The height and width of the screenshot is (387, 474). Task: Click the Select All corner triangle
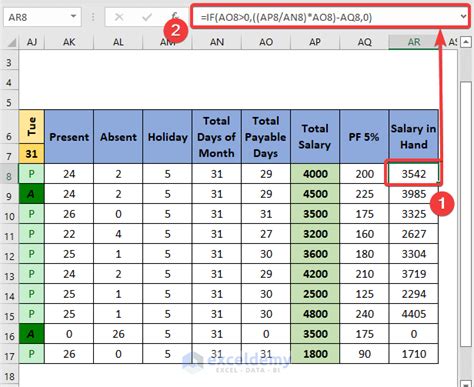[x=12, y=42]
